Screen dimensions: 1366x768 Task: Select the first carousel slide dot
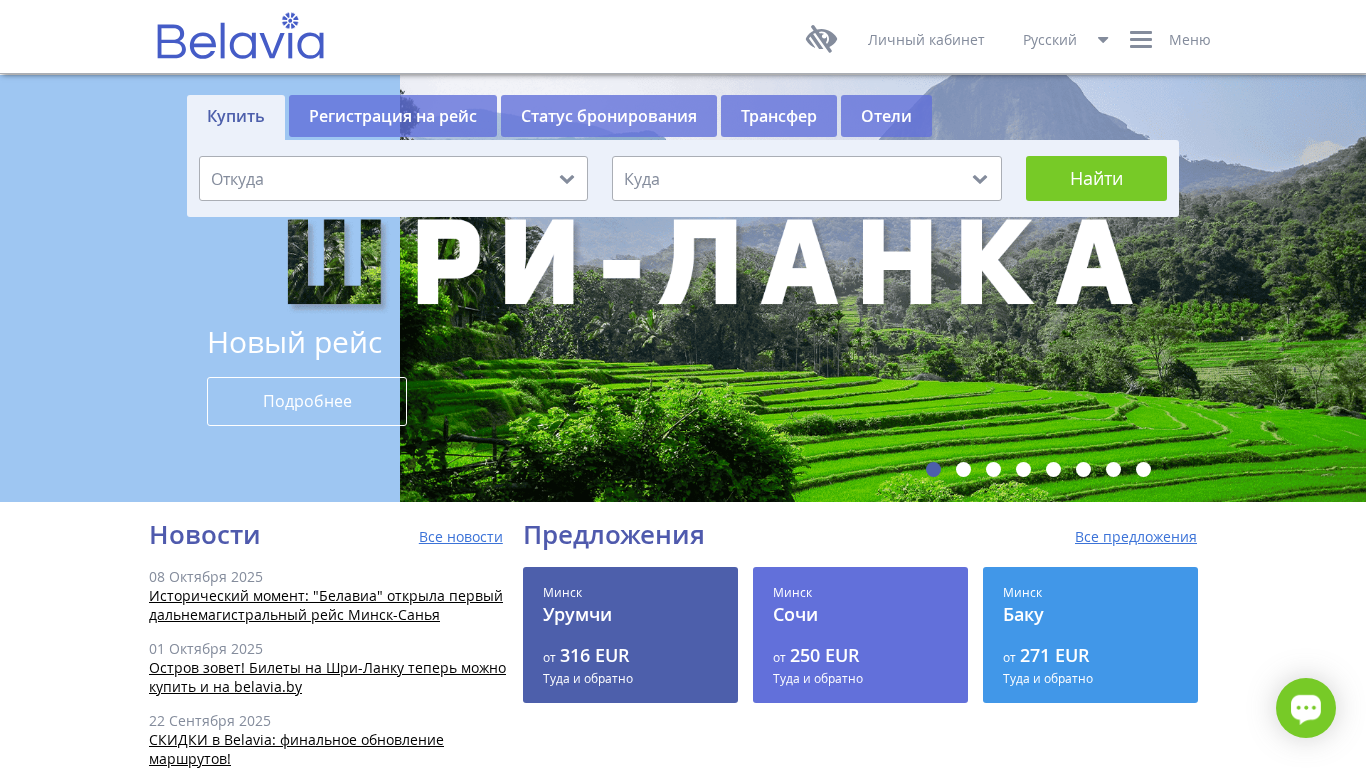point(933,469)
